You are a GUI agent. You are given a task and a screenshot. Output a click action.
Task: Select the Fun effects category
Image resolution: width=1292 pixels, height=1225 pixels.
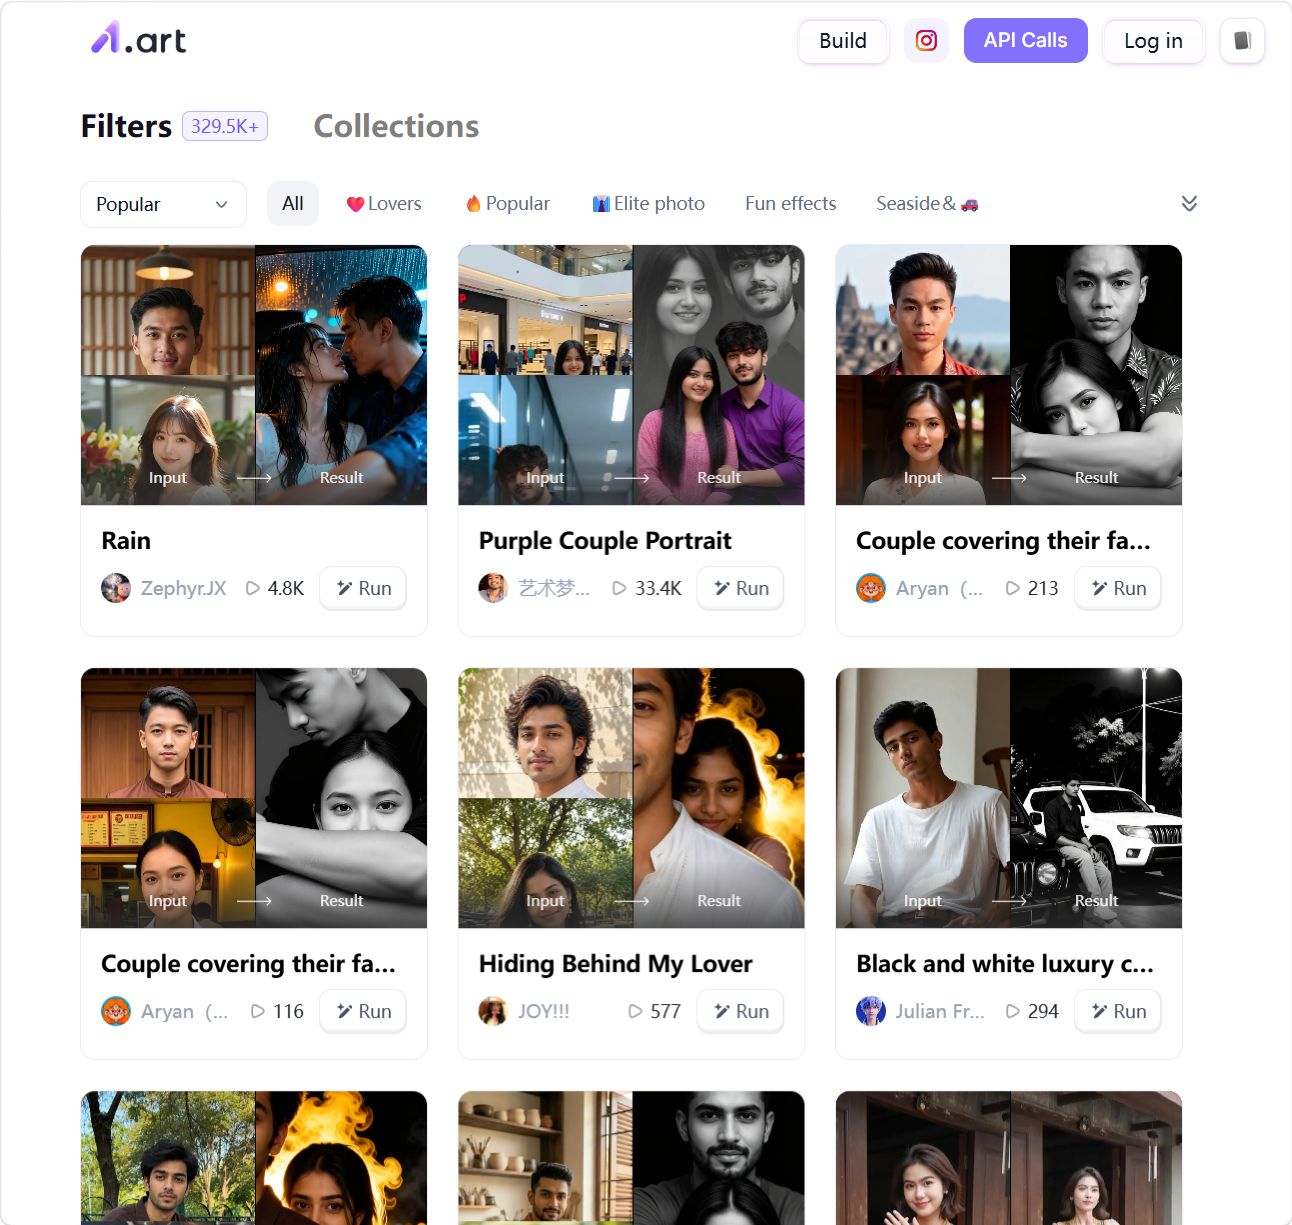[x=791, y=204]
